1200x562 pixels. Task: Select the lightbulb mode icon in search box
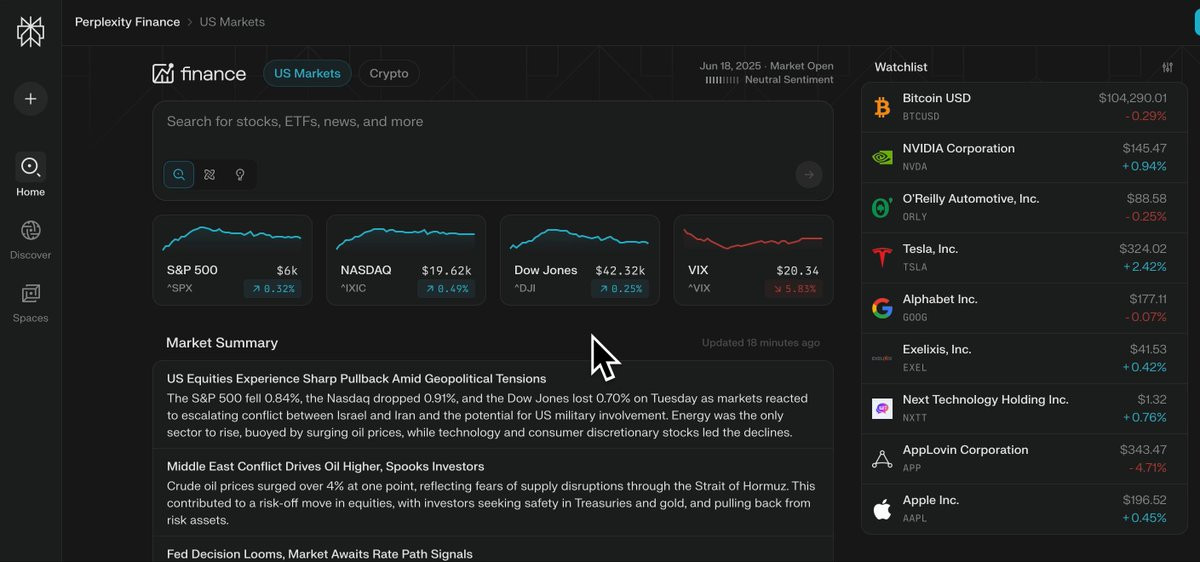[240, 174]
